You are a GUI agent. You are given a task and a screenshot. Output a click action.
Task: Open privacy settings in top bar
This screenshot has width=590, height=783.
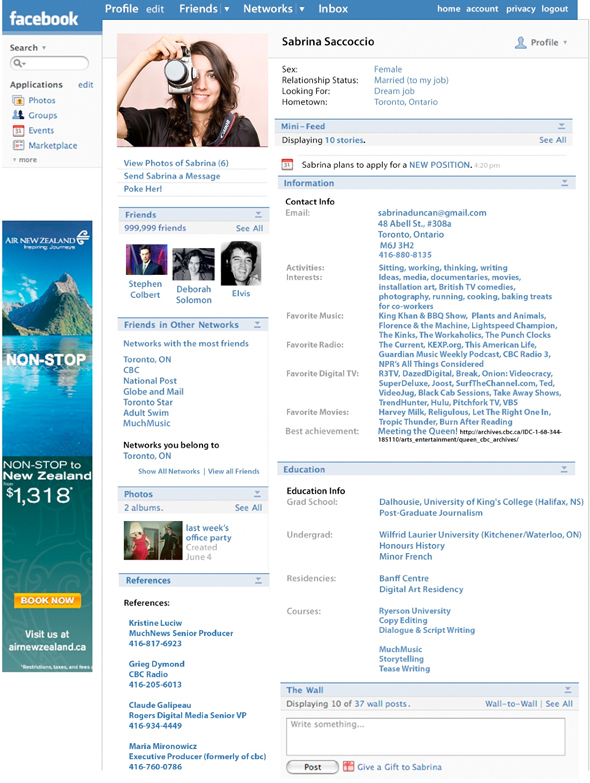[x=521, y=9]
